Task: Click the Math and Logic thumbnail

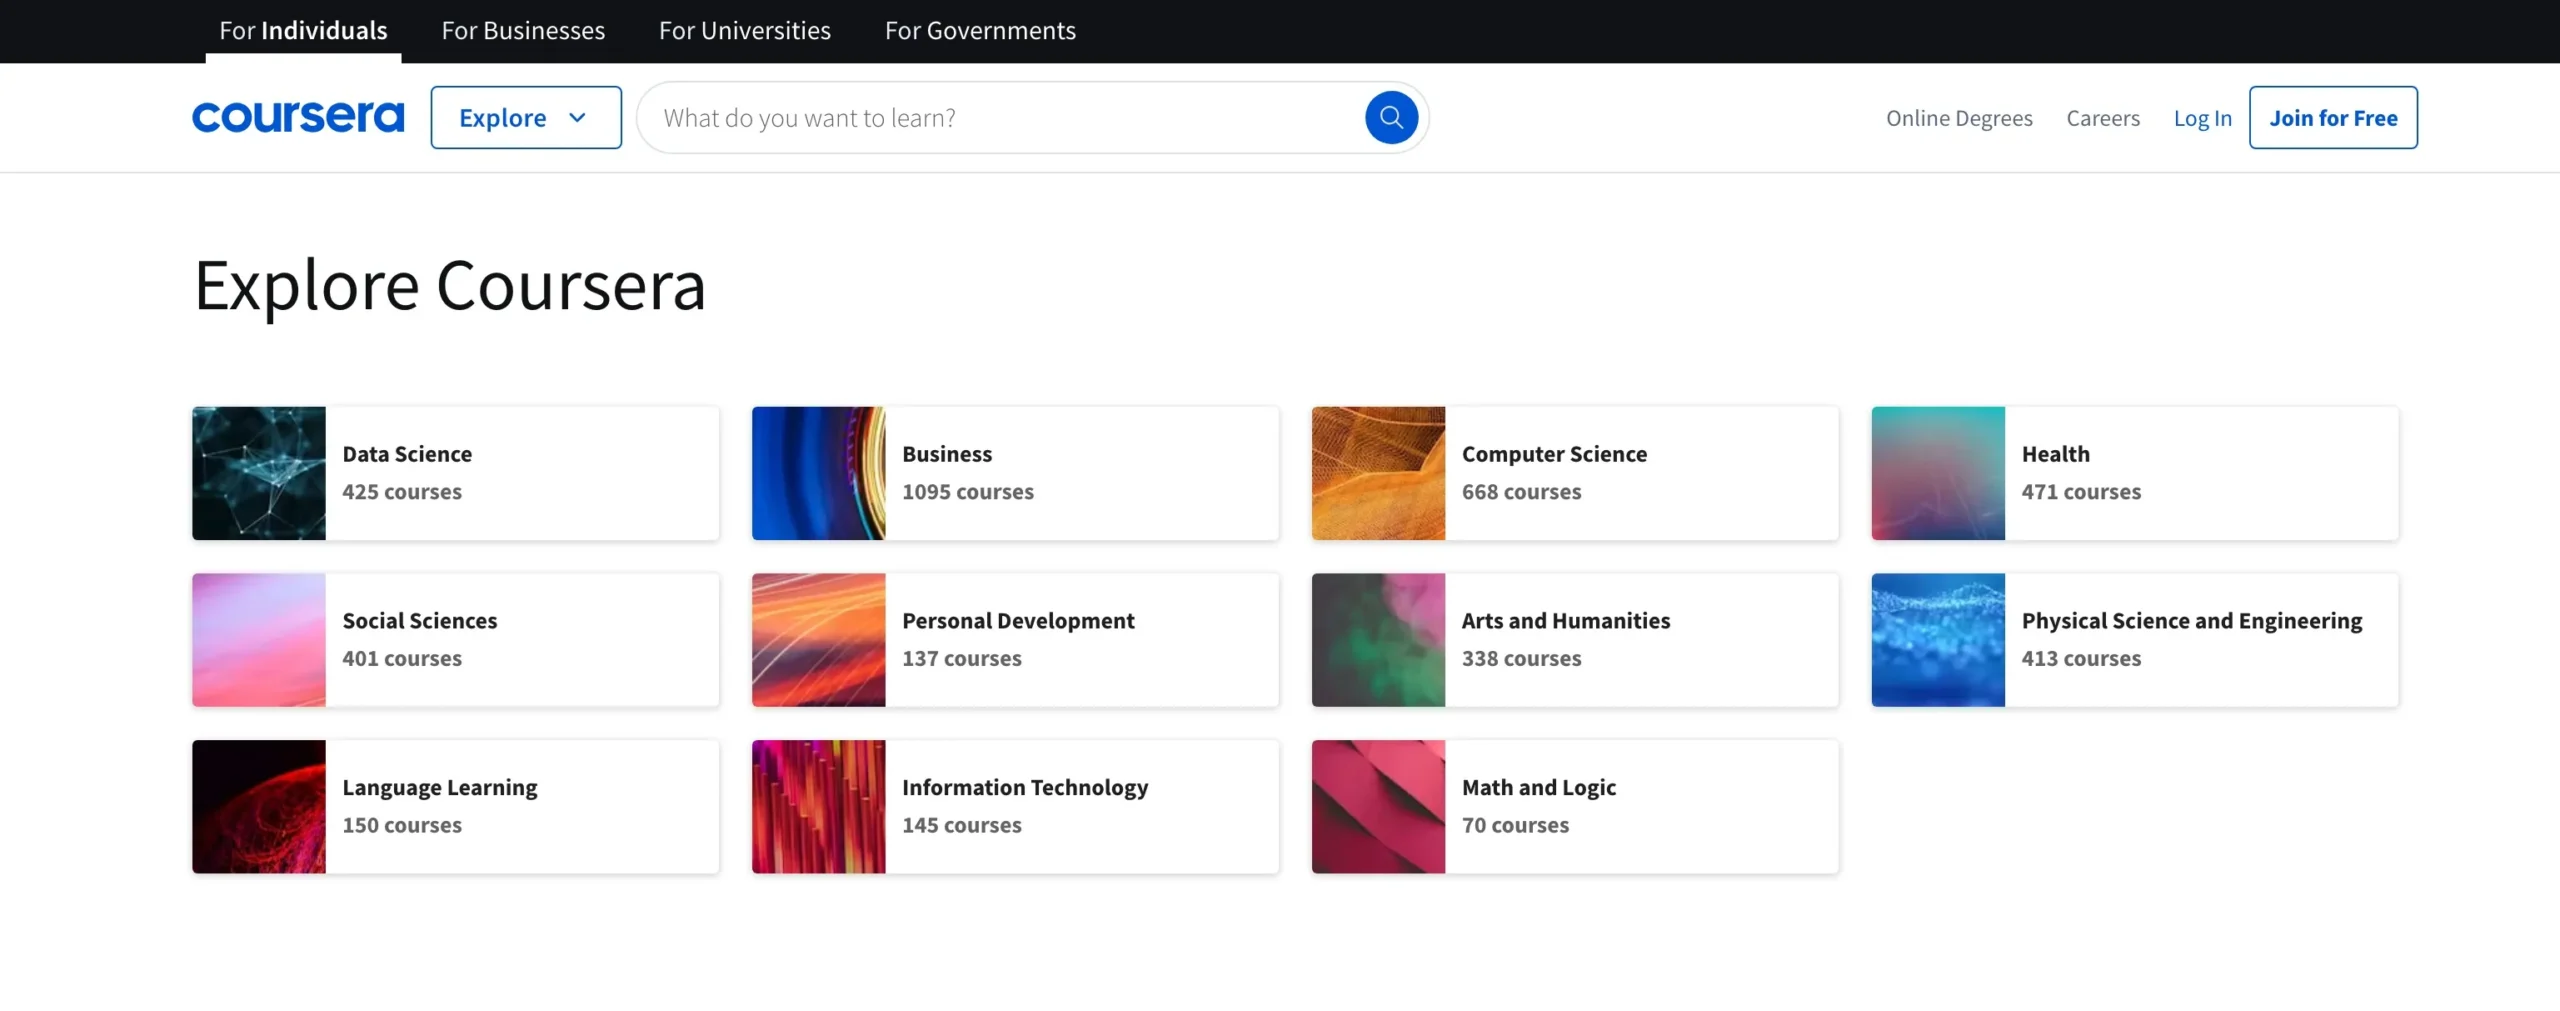Action: coord(1378,806)
